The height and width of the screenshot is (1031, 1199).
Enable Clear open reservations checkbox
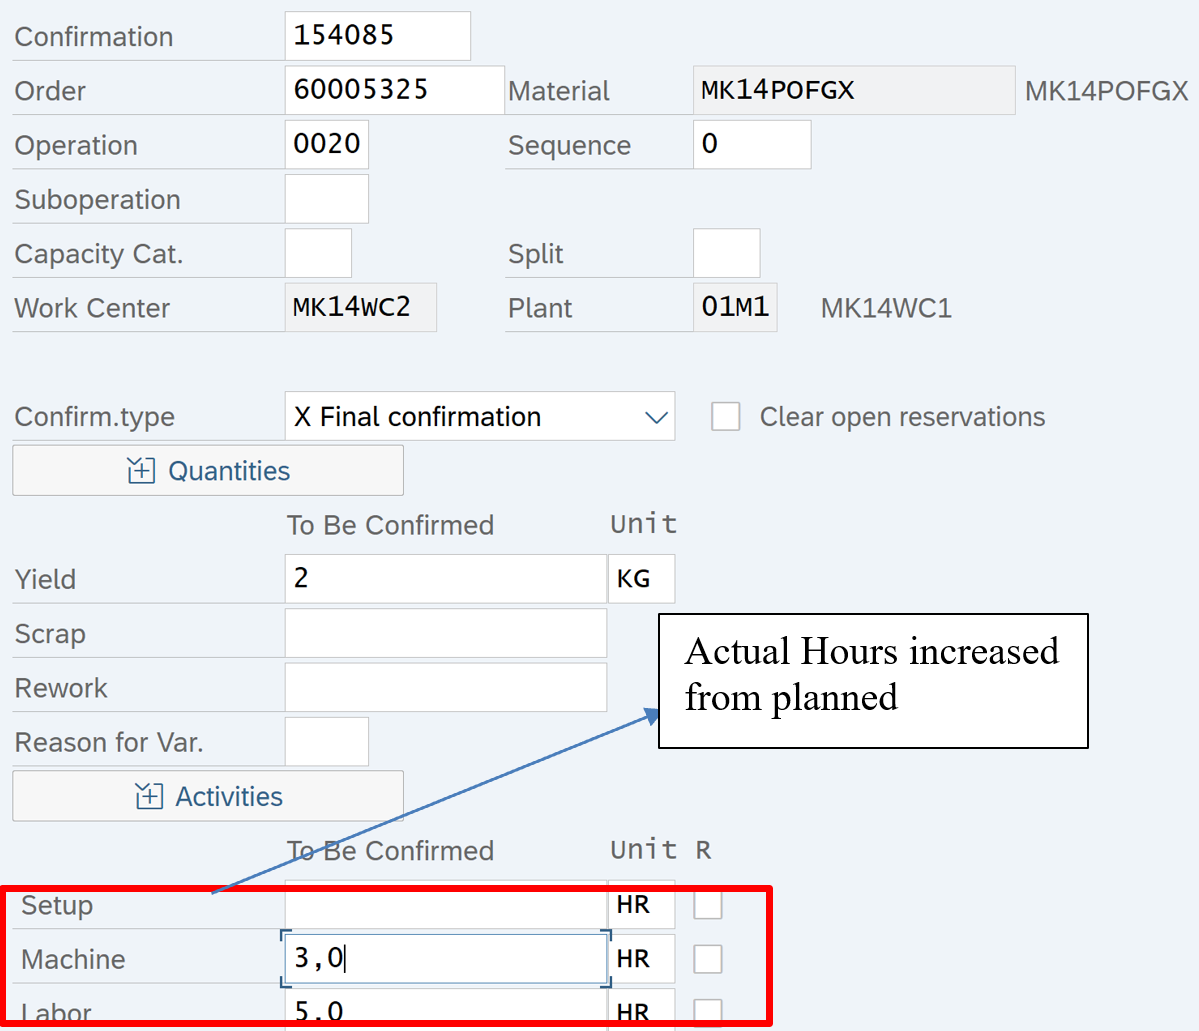726,417
